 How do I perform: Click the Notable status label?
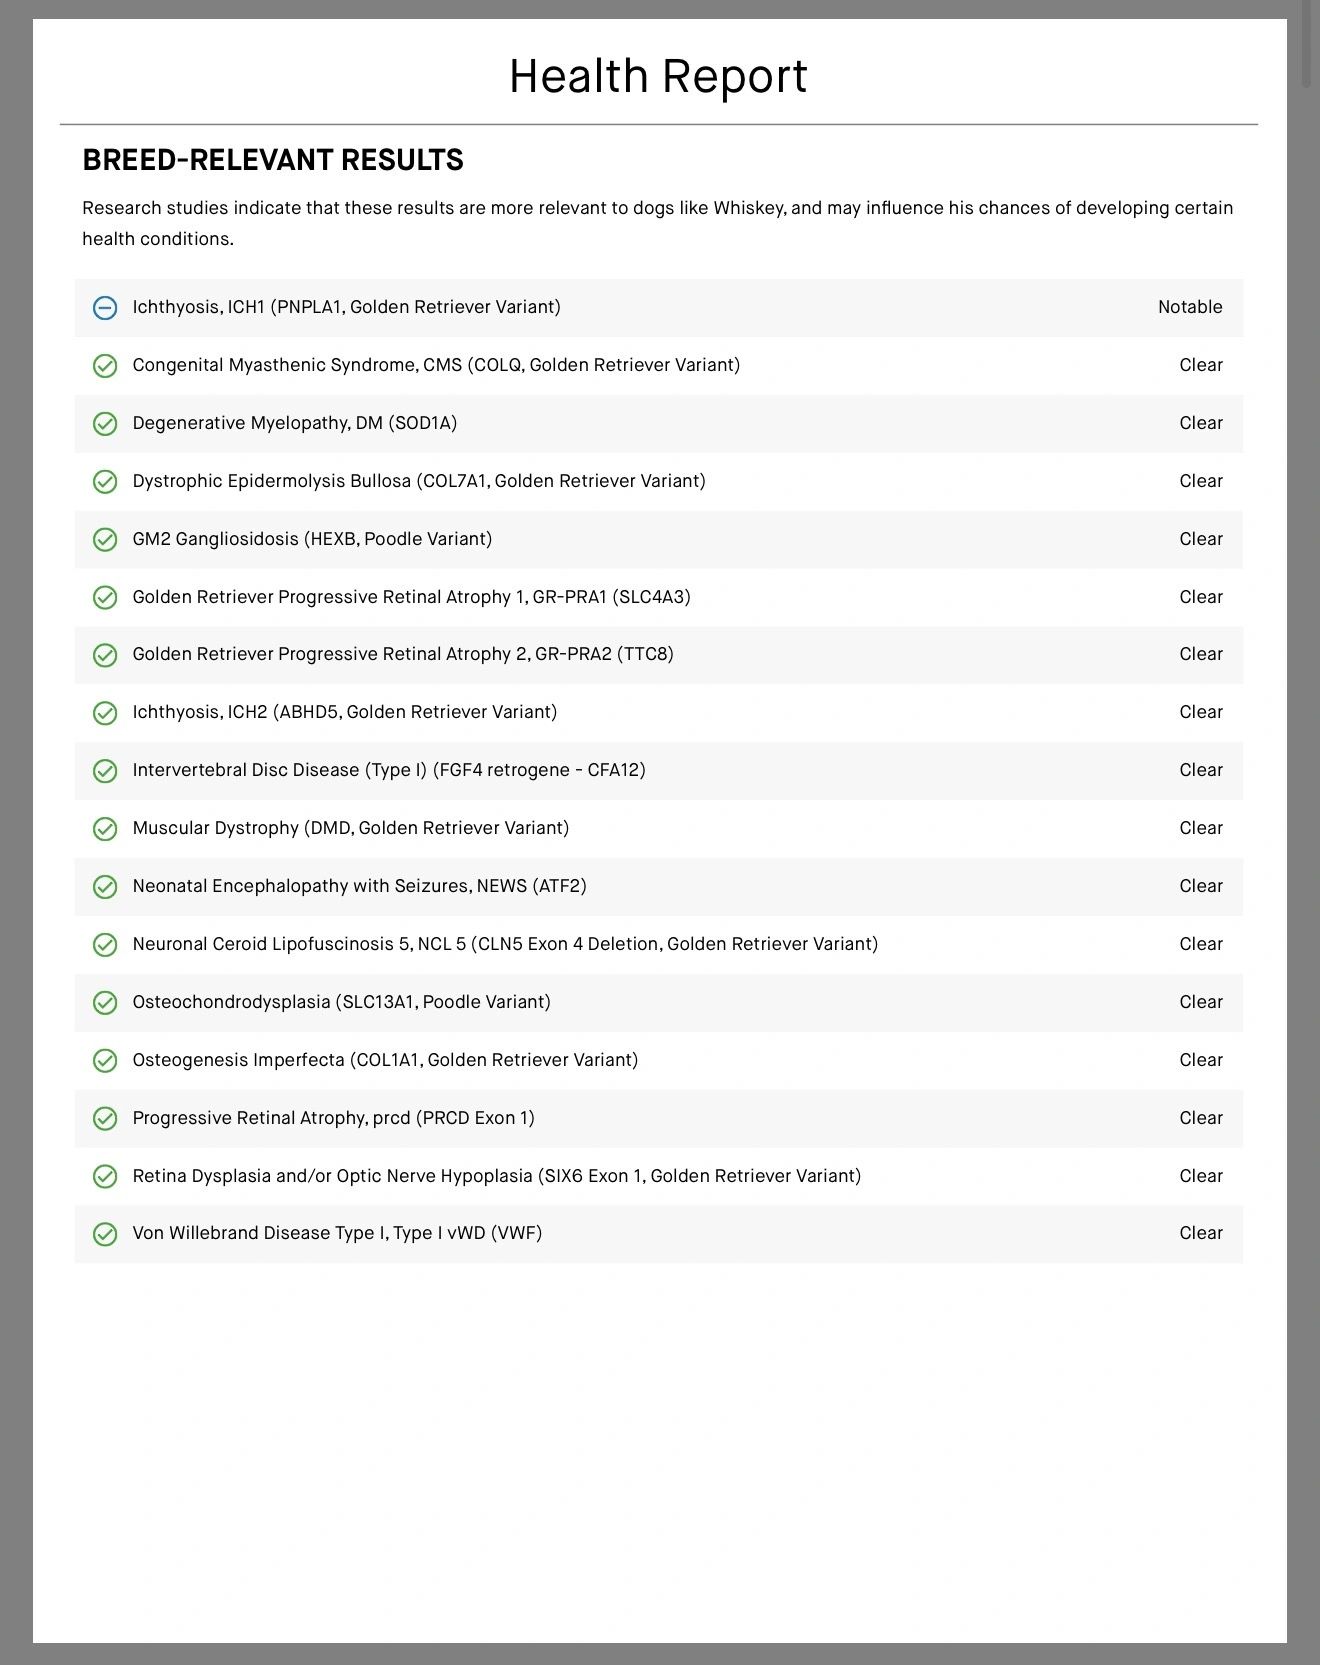pyautogui.click(x=1190, y=307)
